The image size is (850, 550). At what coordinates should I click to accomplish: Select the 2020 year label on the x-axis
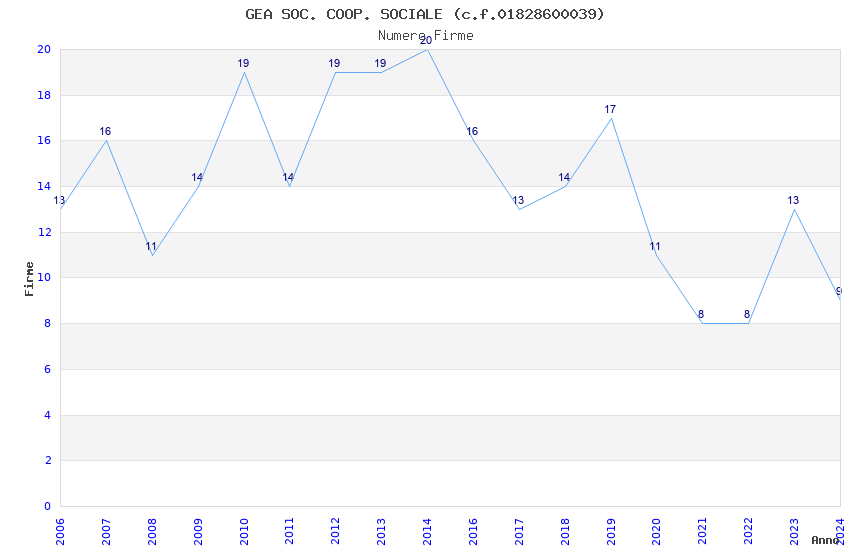point(656,532)
